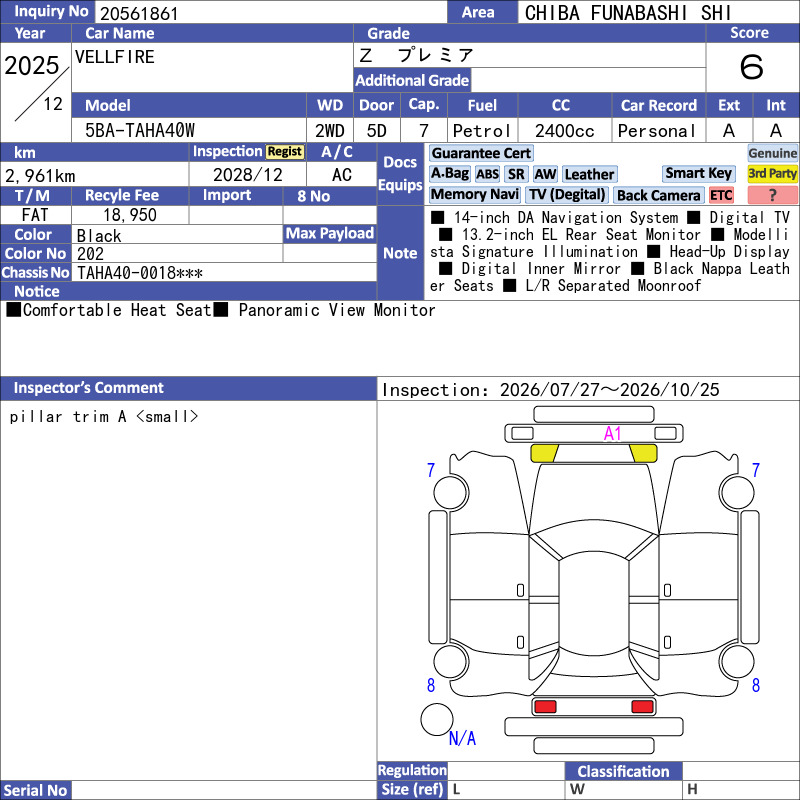
Task: Click the red ETC badge
Action: click(x=721, y=195)
